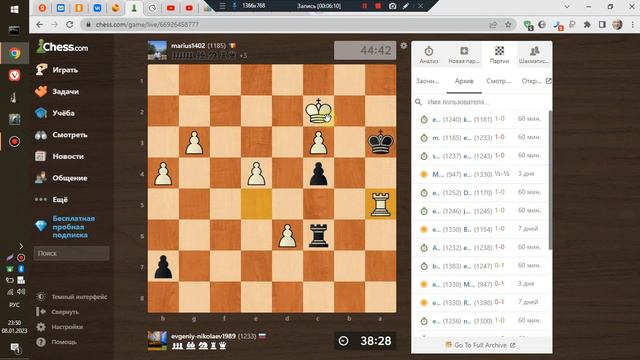Open the archive game (1383) vs (1247)
Viewport: 640px width, 360px height.
[x=480, y=266]
